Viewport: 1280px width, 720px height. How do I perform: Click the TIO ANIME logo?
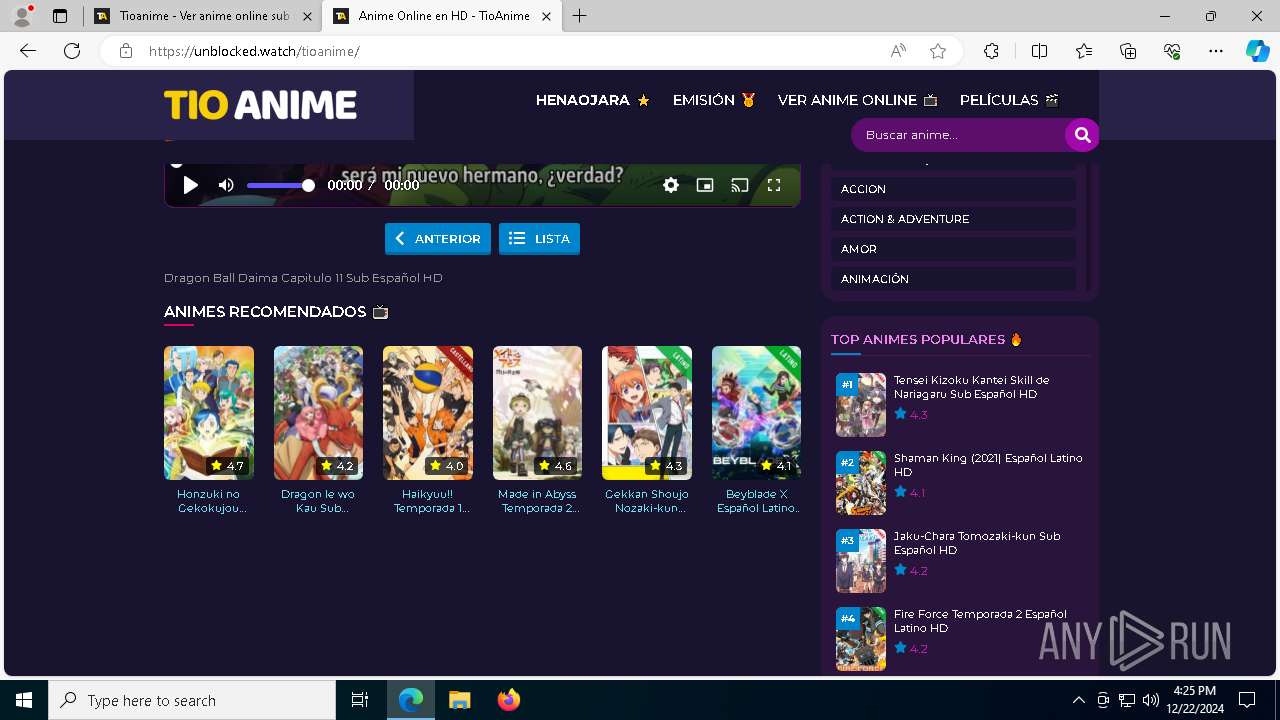point(261,105)
